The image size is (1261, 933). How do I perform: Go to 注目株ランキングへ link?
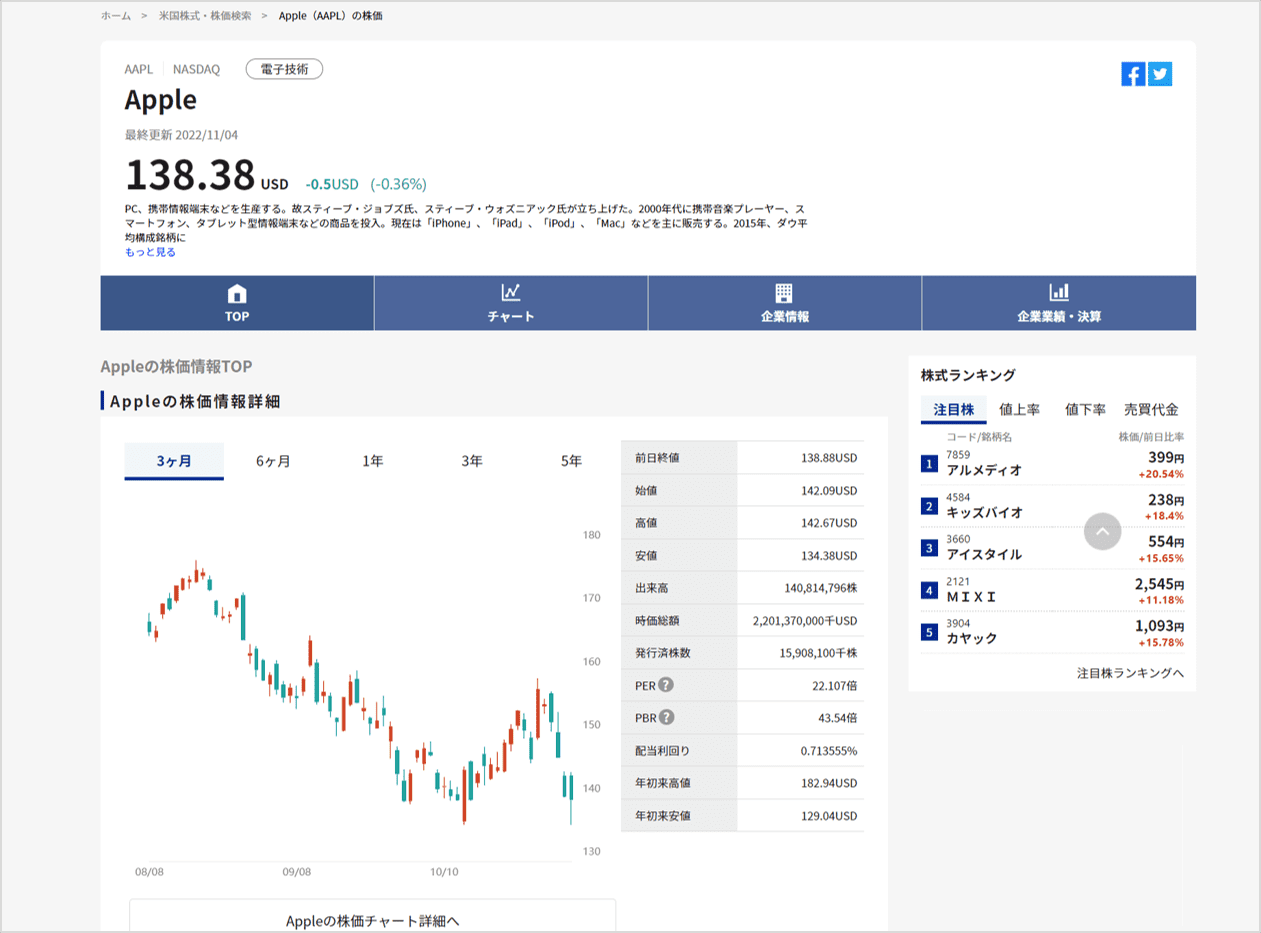point(1130,673)
